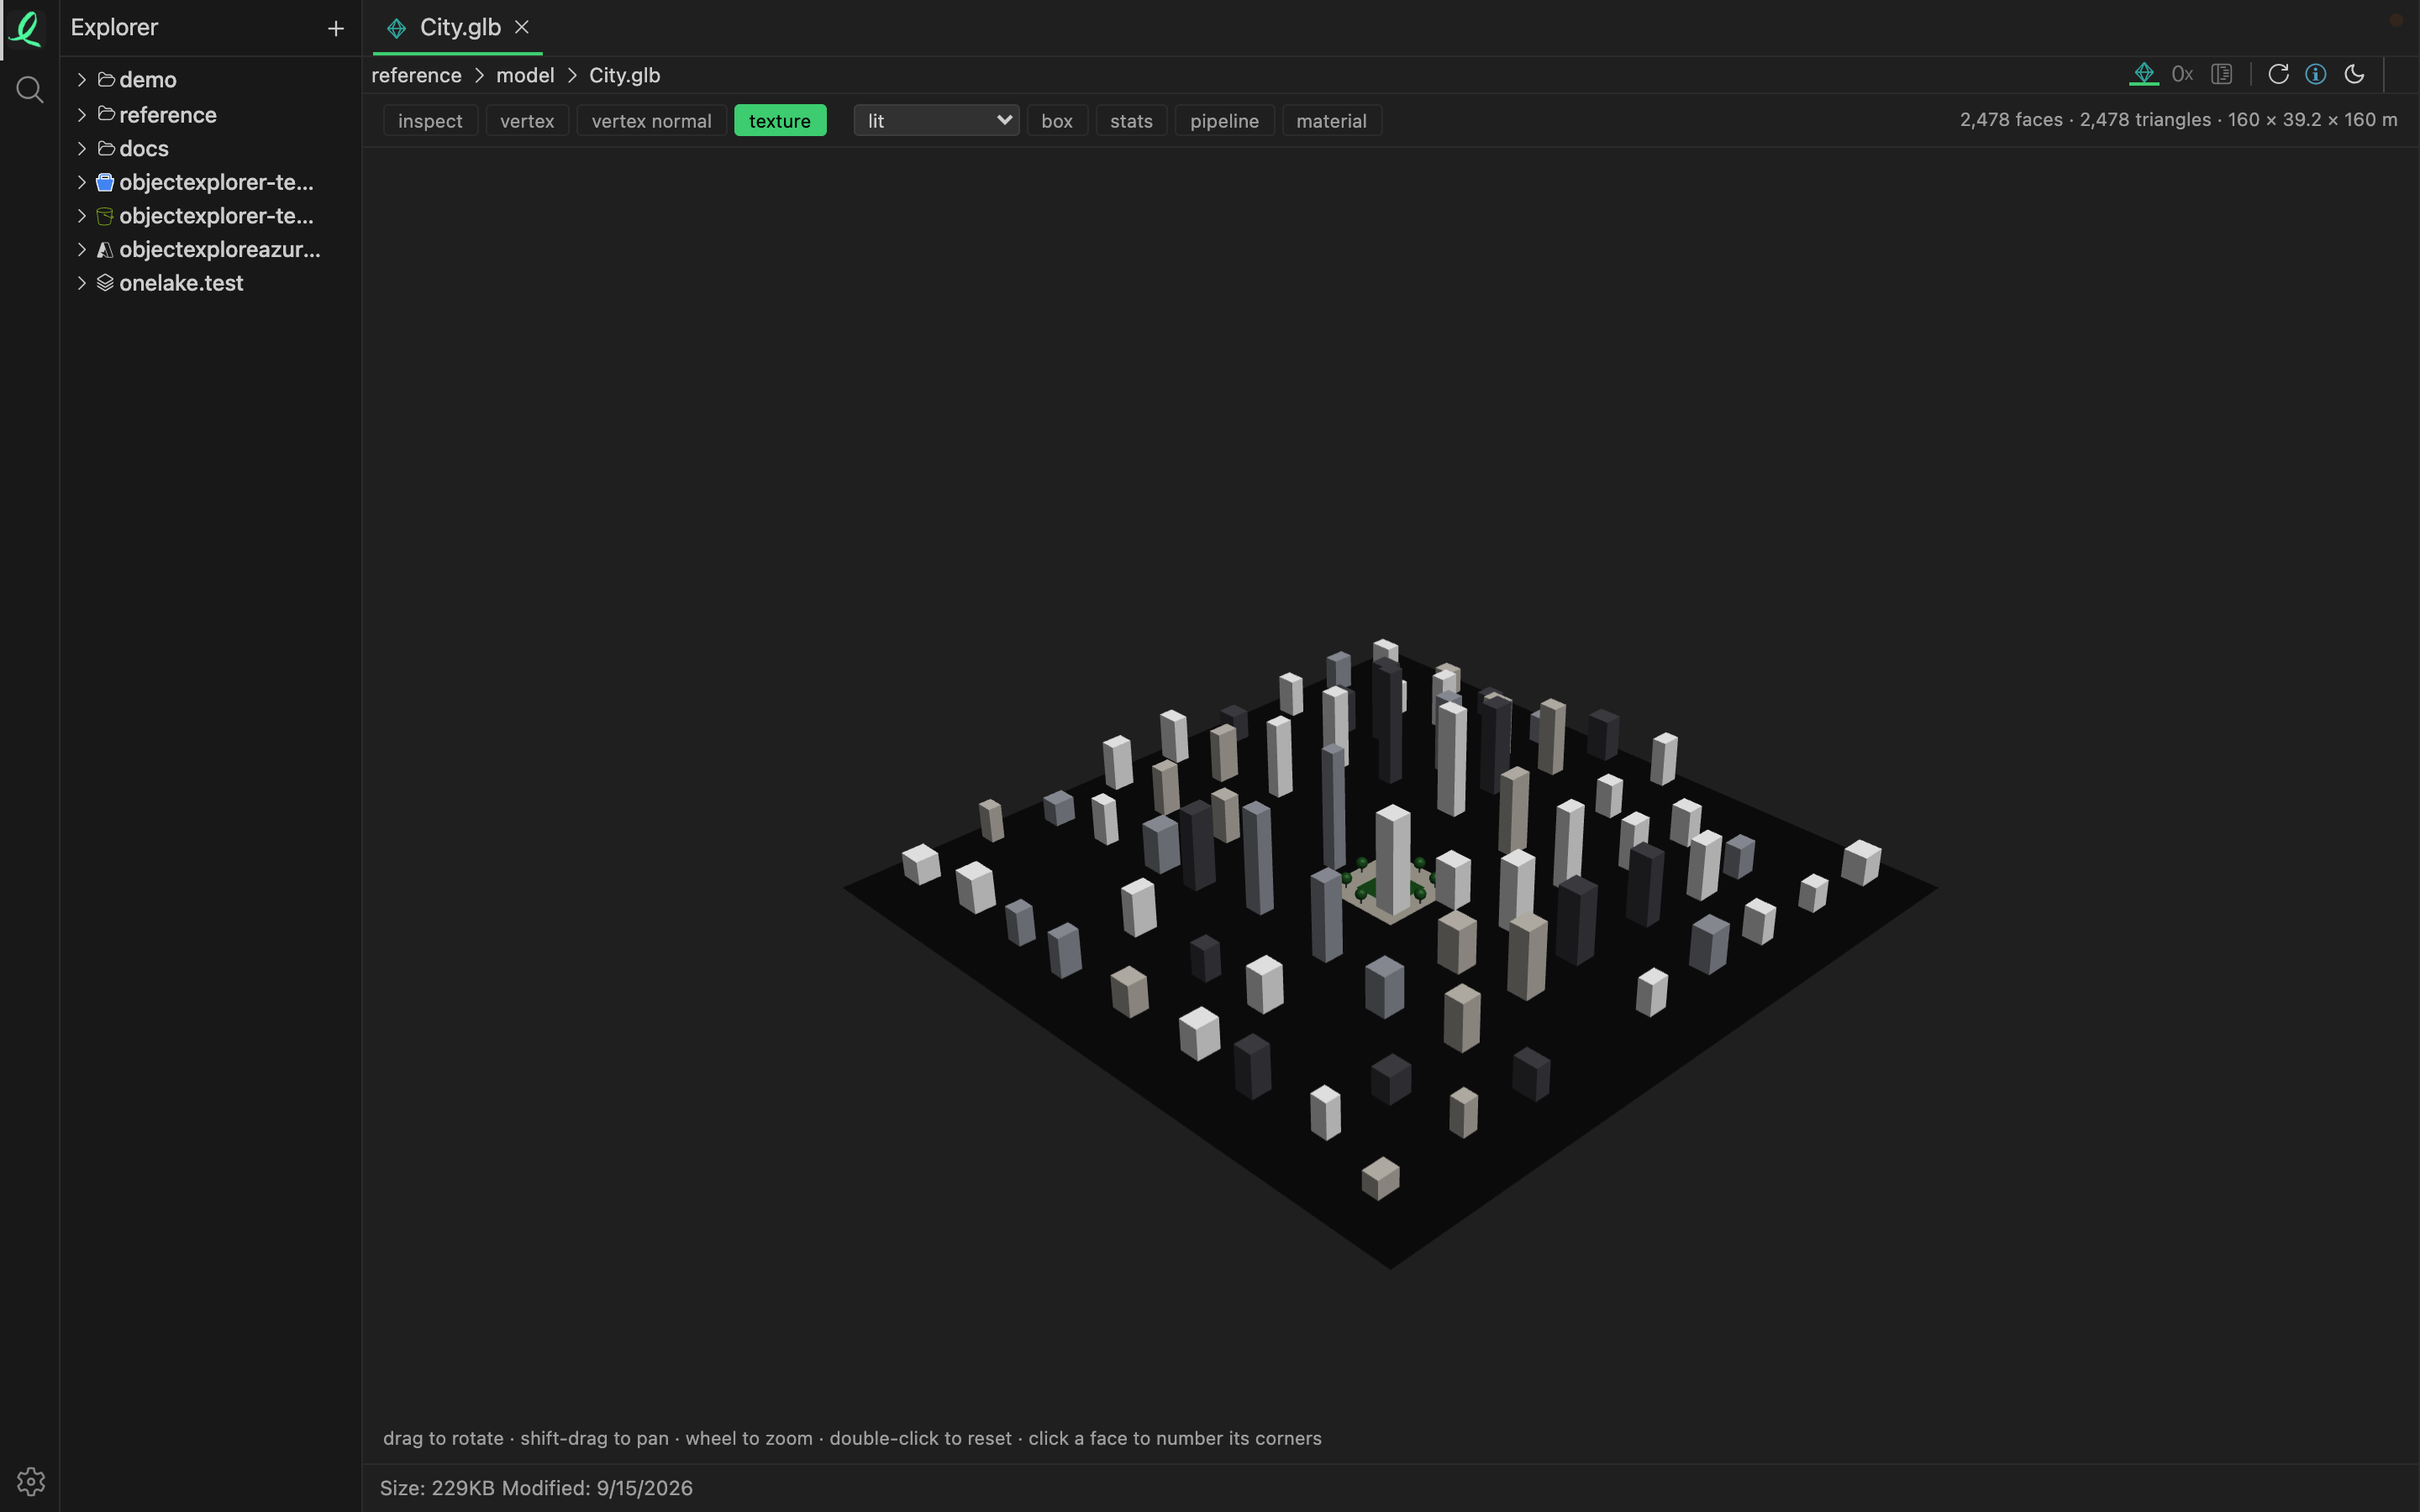Open the outline panel view icon

pos(2222,74)
